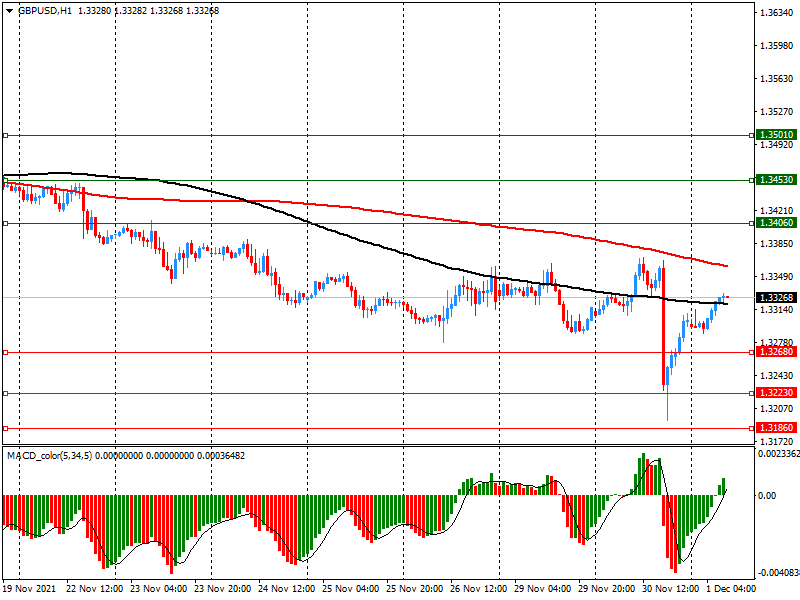Click the 23 Nov 20:00 time label

point(222,589)
